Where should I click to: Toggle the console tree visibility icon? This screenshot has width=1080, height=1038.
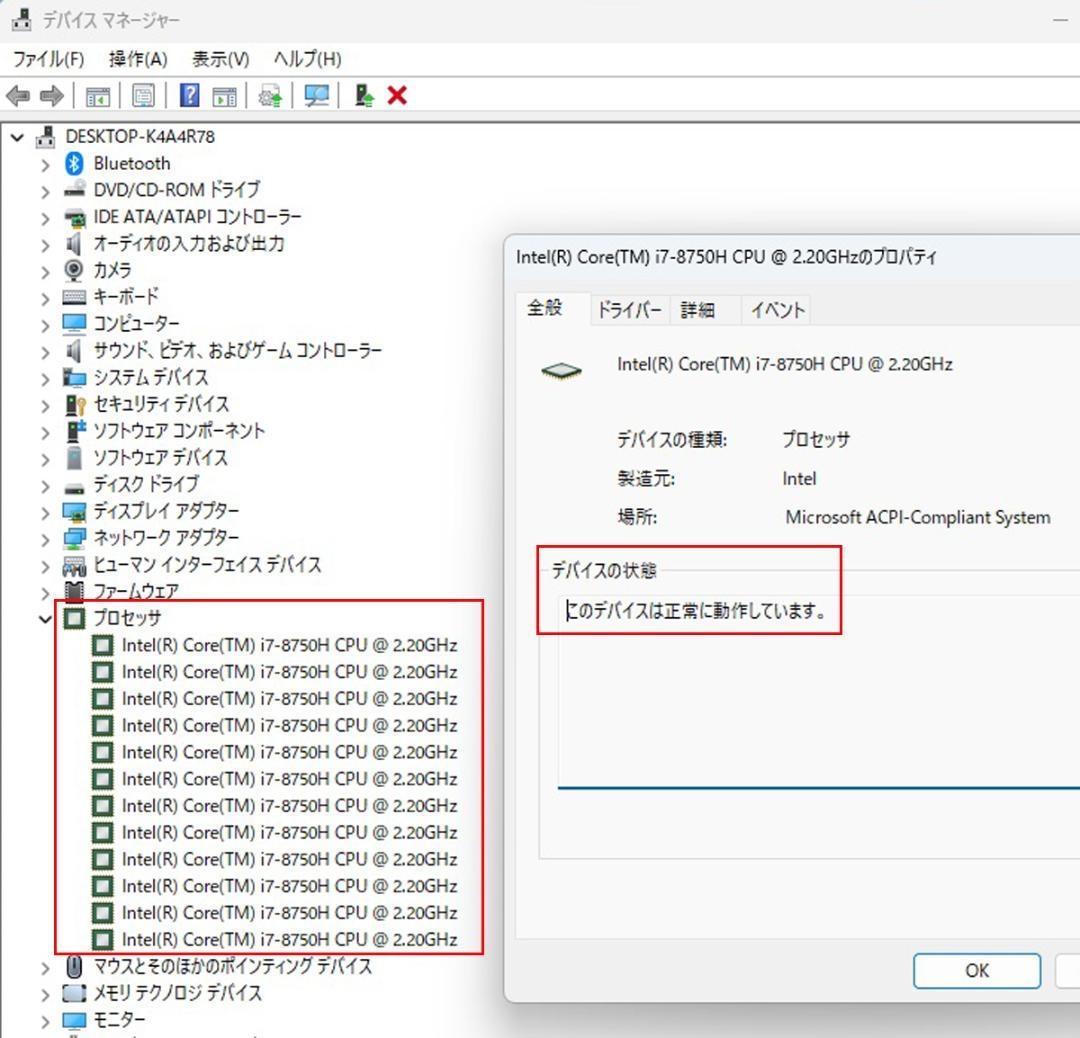(98, 96)
